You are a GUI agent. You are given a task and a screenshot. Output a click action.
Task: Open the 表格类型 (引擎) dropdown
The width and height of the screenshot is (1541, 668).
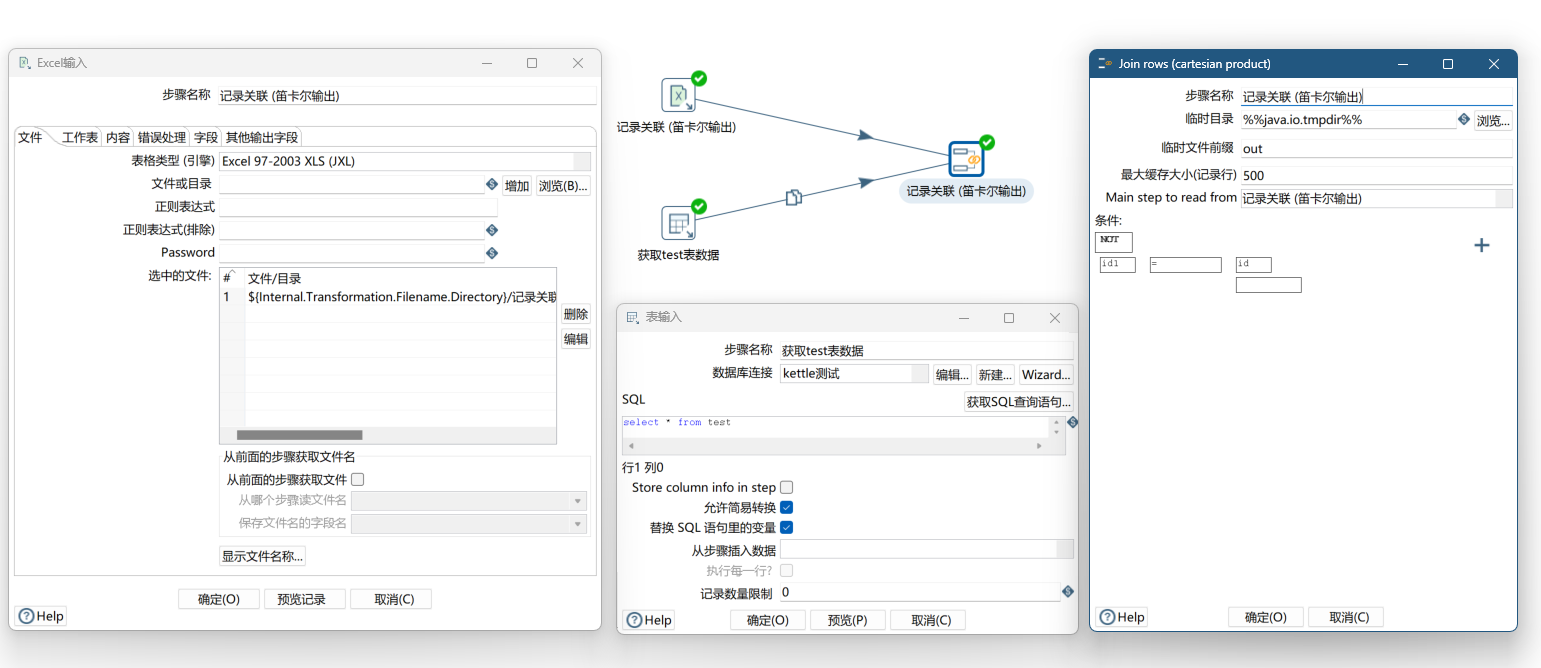click(581, 161)
